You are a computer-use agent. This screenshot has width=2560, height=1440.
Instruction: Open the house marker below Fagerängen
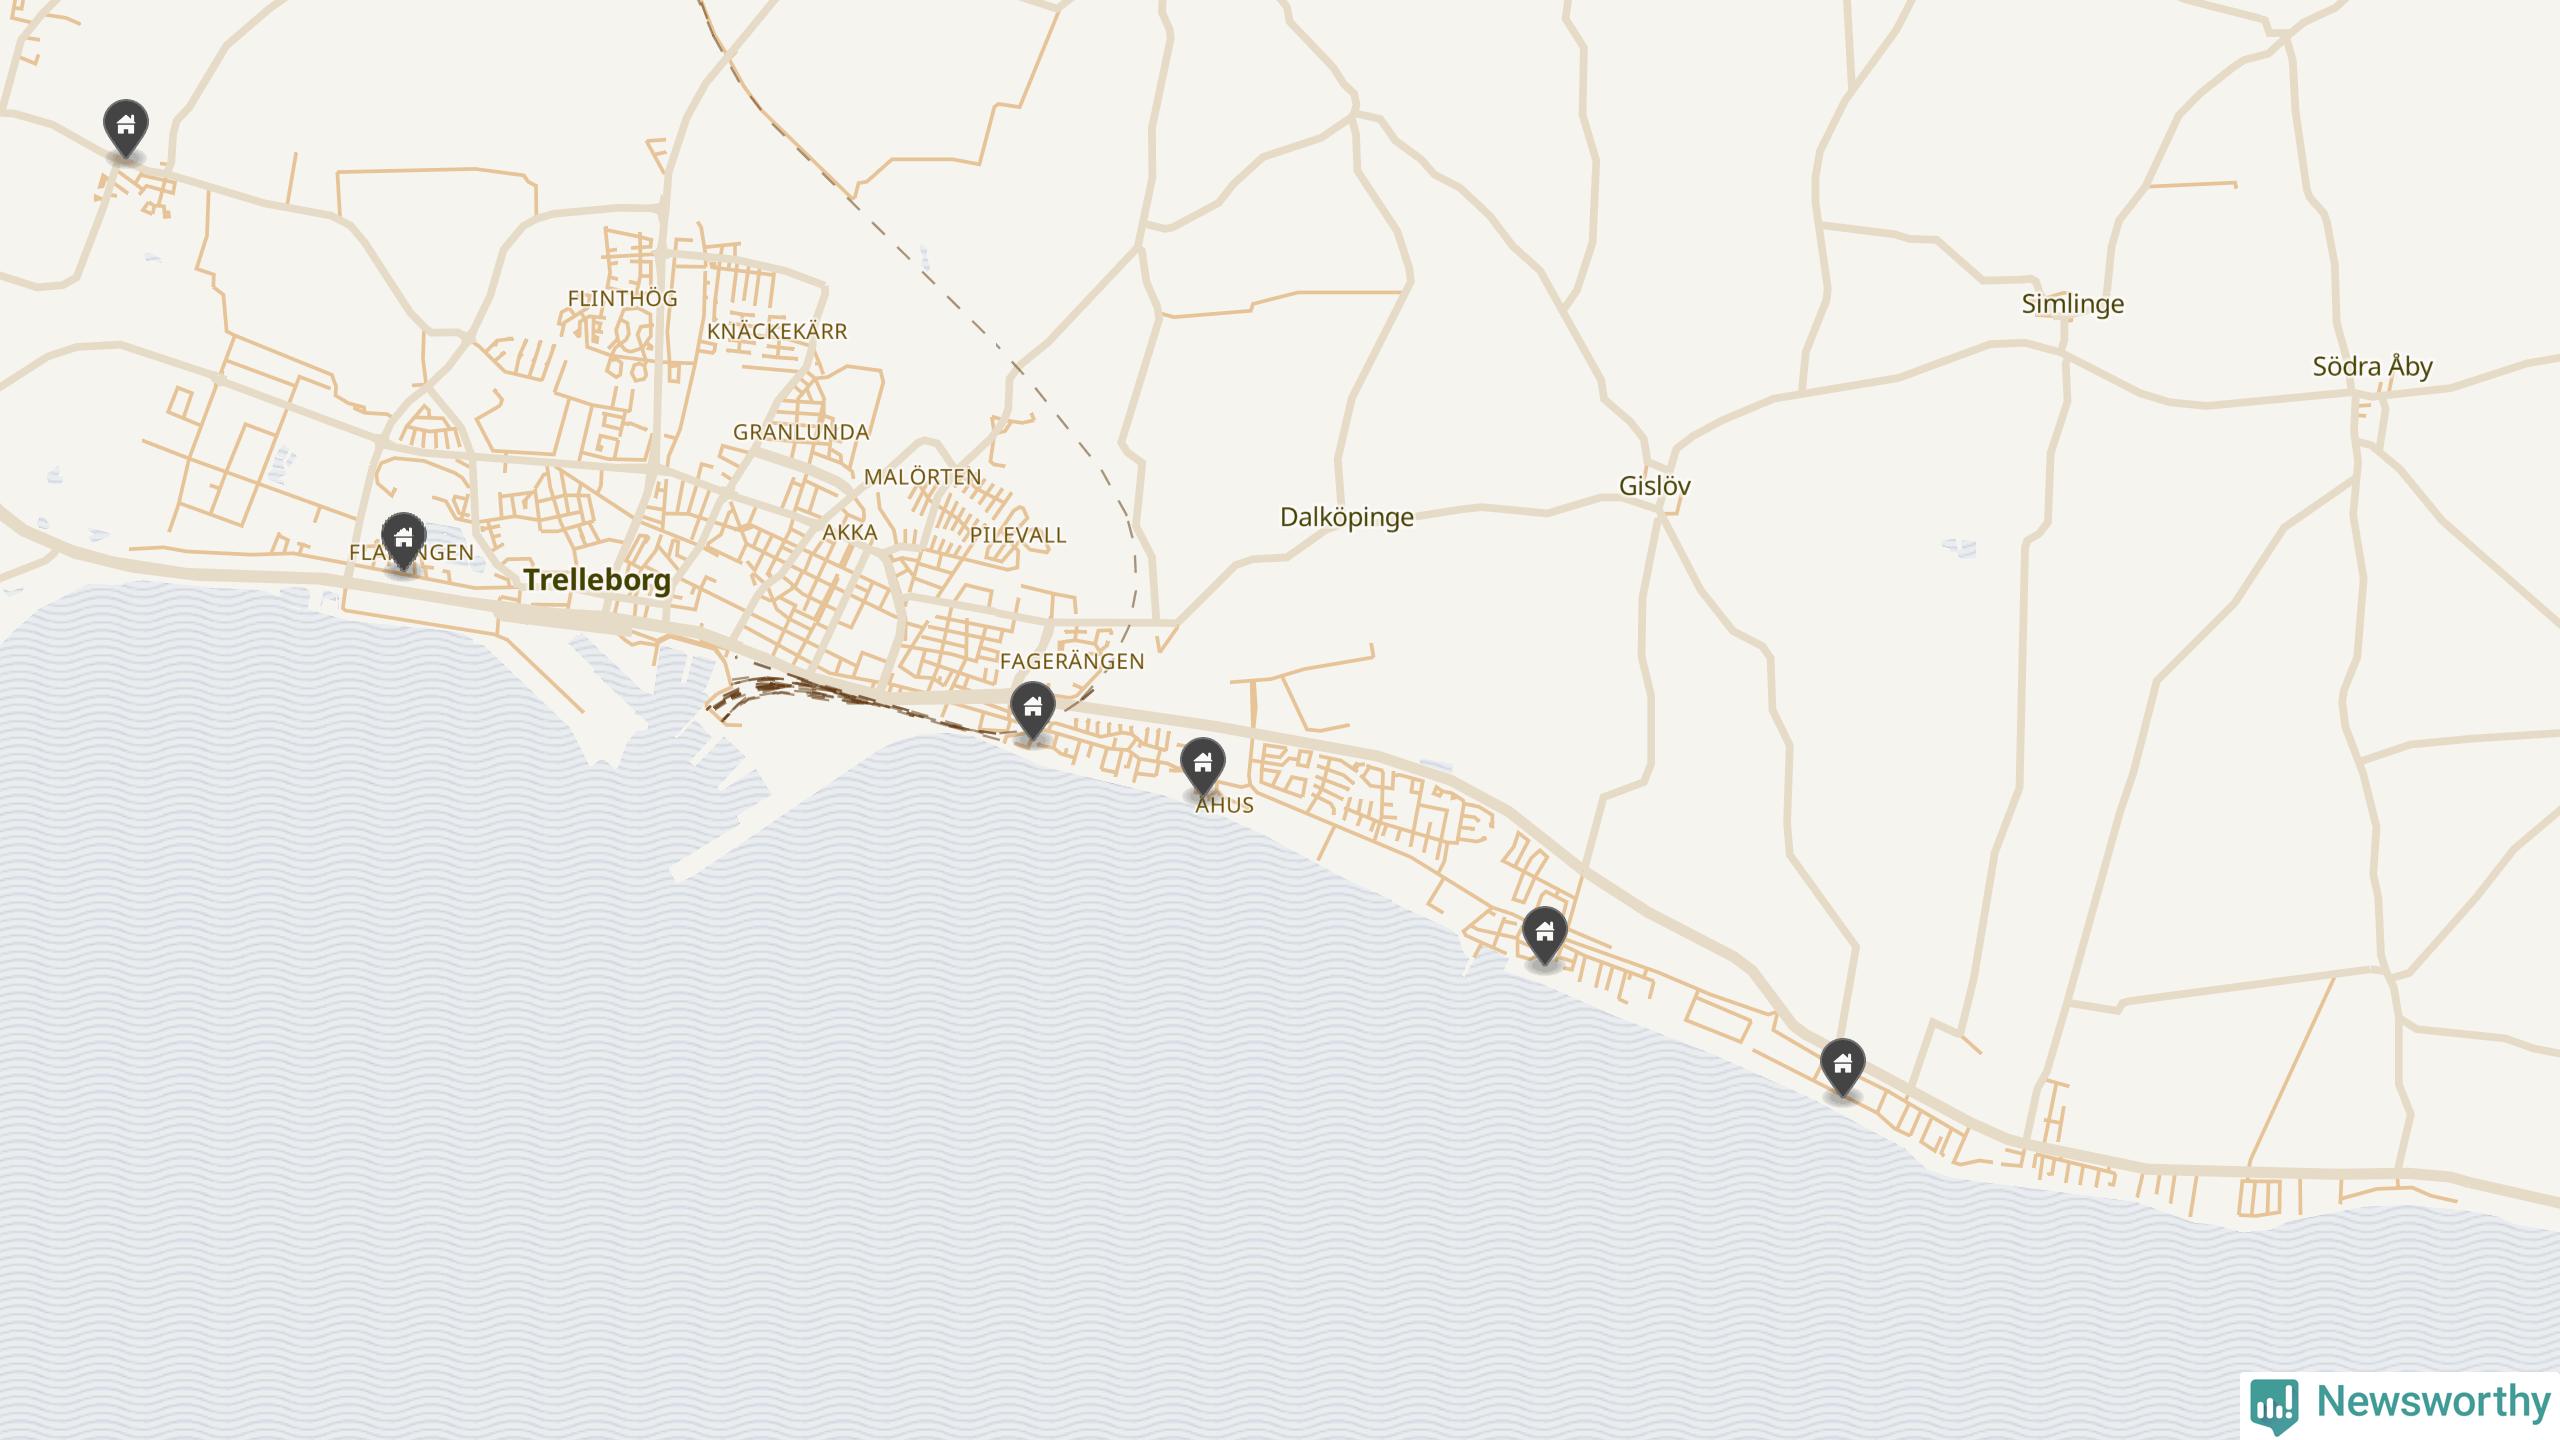(x=1033, y=711)
